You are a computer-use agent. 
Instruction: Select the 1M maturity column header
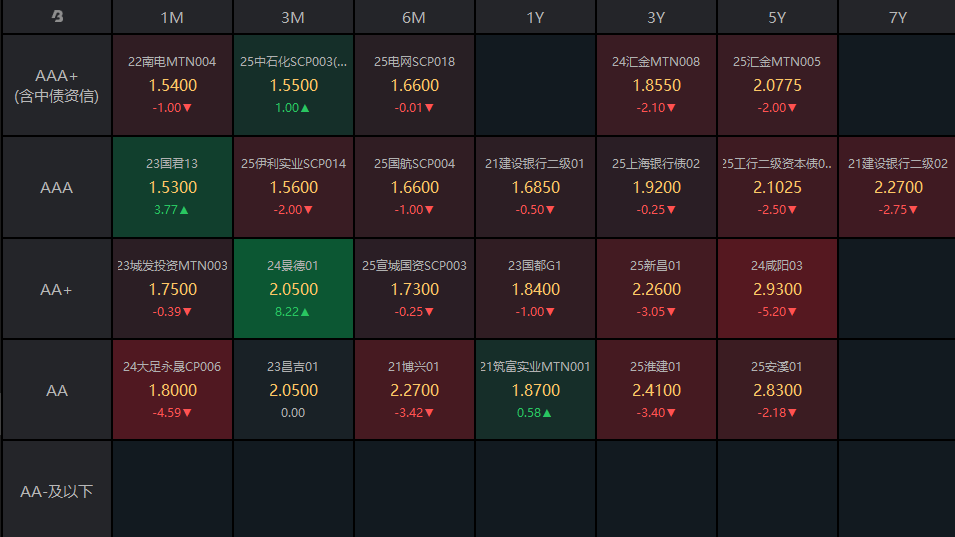click(x=172, y=17)
